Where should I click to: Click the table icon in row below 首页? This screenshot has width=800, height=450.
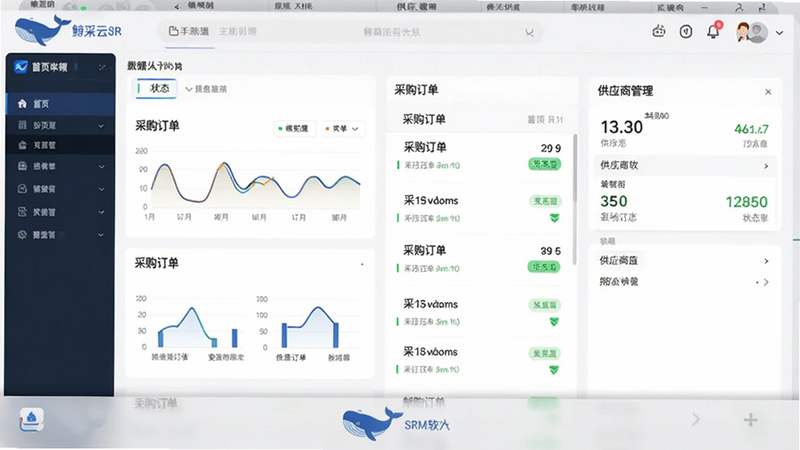[x=22, y=125]
